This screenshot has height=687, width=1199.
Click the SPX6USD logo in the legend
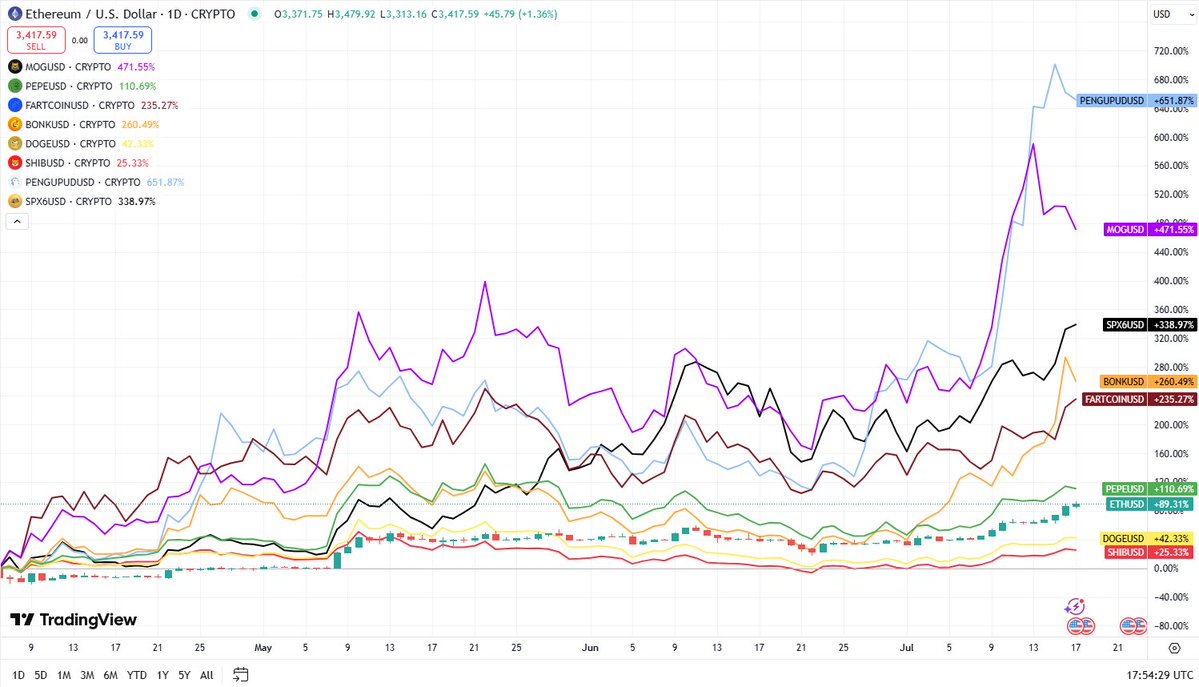(15, 201)
